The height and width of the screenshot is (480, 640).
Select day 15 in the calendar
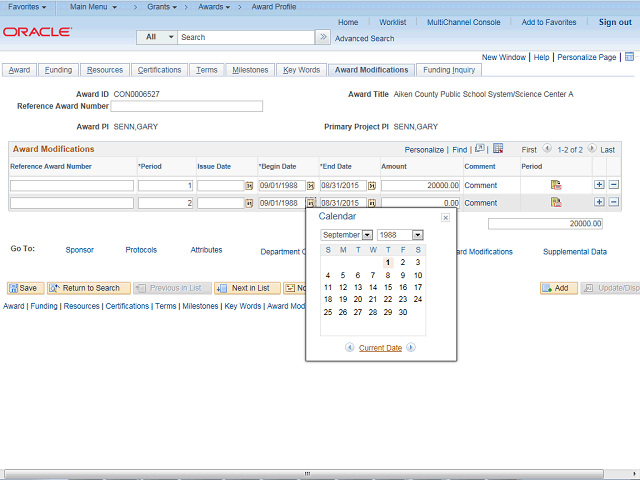pos(388,287)
